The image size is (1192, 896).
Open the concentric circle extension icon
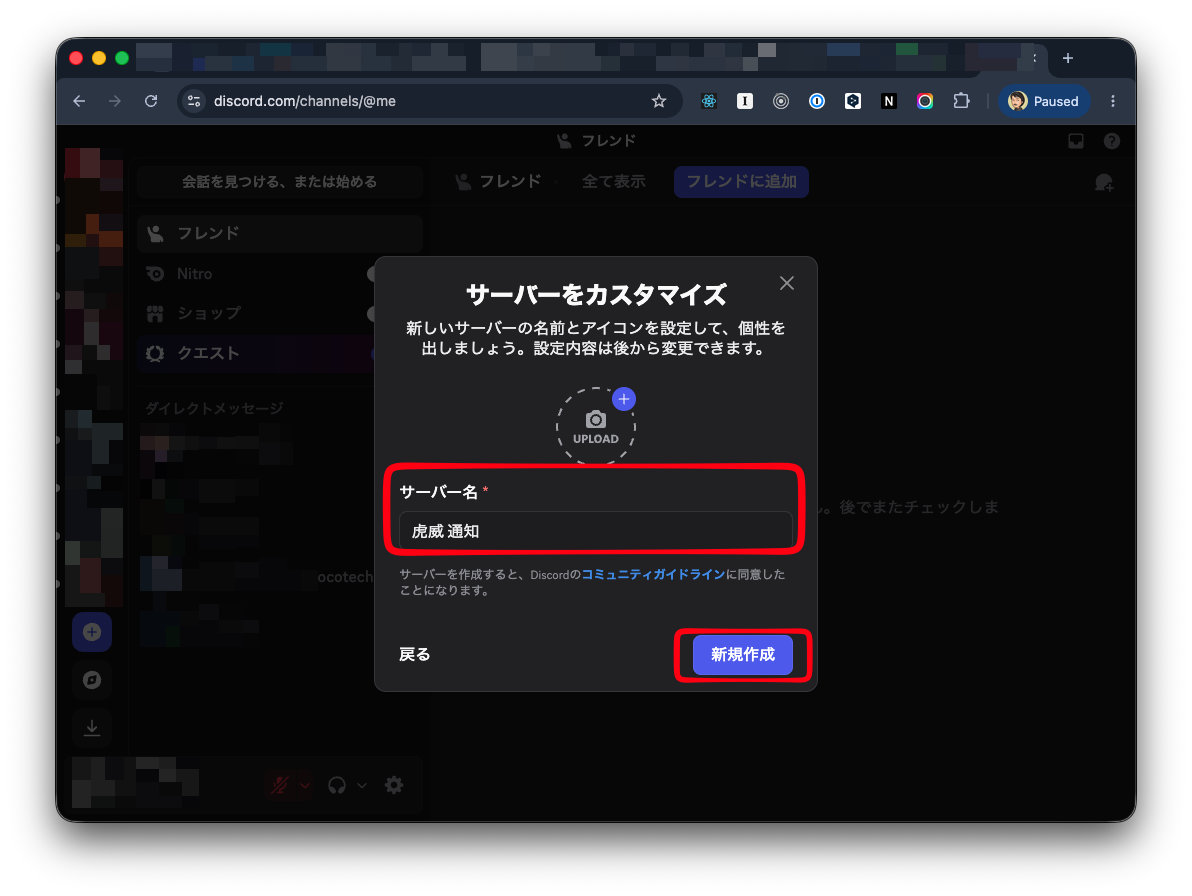pos(781,101)
